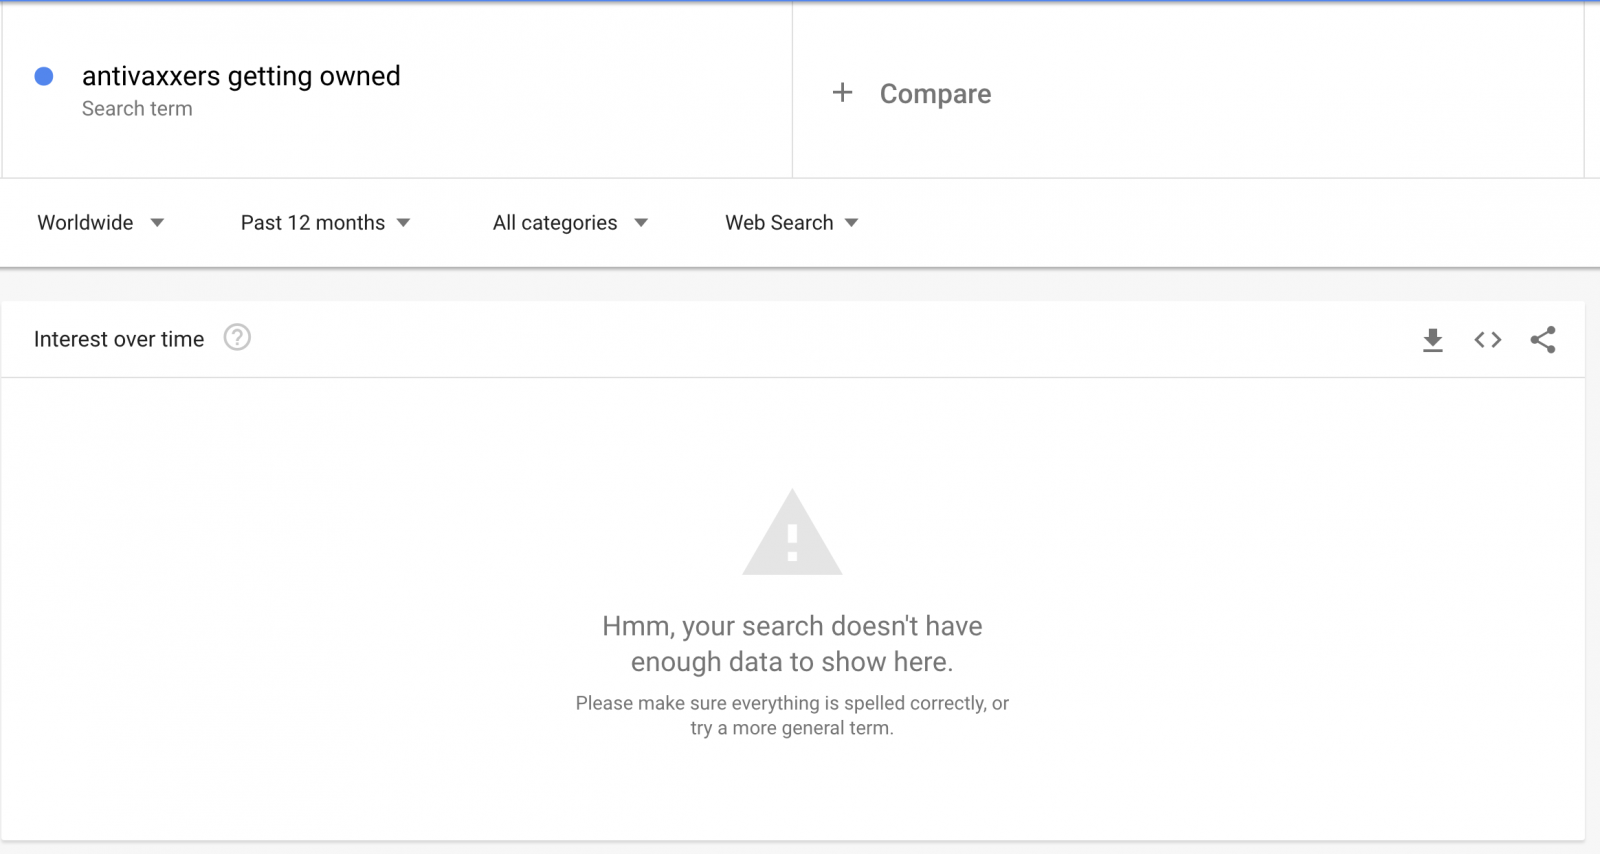Open the Past 12 months dropdown
The width and height of the screenshot is (1600, 854).
pos(325,223)
